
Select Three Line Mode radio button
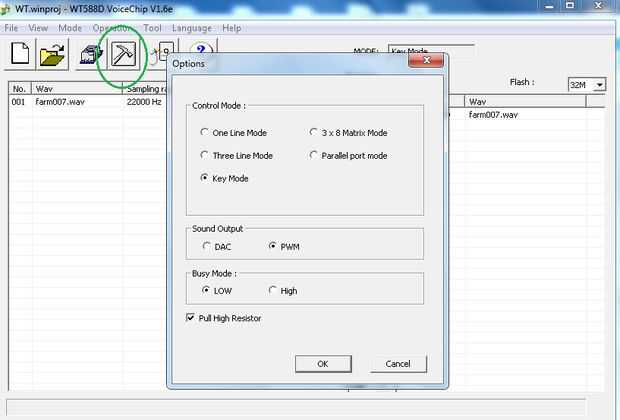pos(204,155)
